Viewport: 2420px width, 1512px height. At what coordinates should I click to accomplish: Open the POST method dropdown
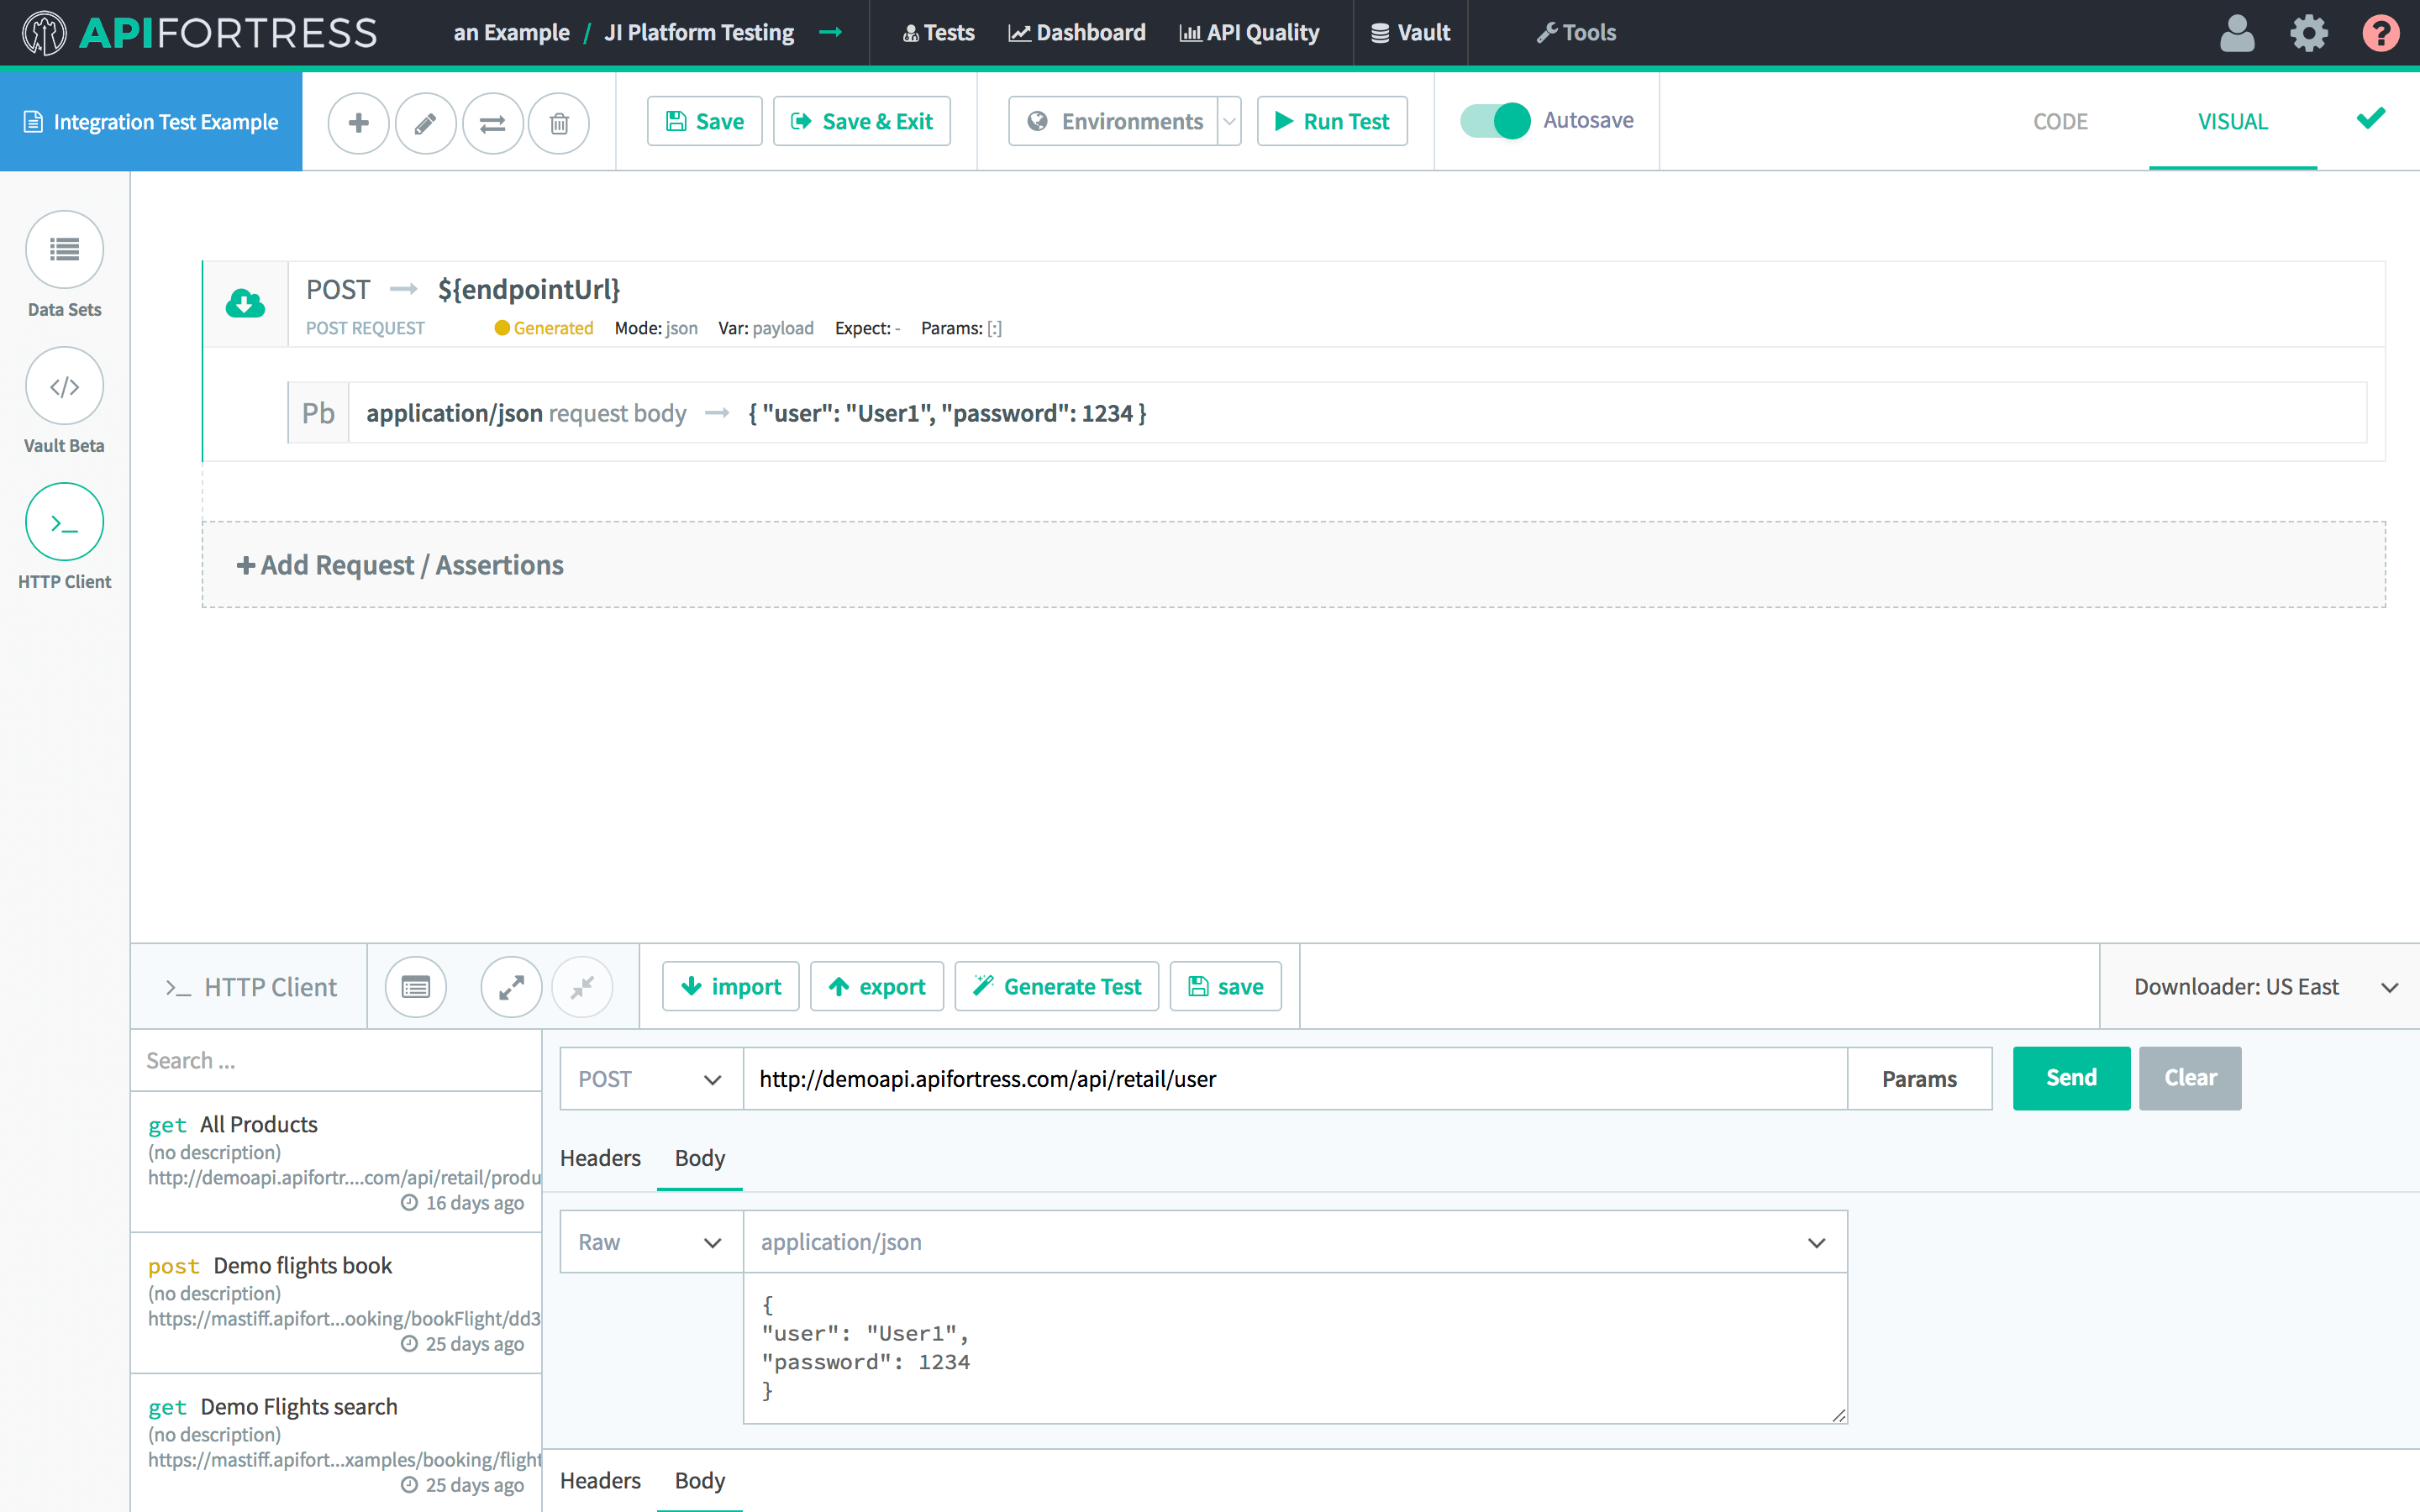651,1079
